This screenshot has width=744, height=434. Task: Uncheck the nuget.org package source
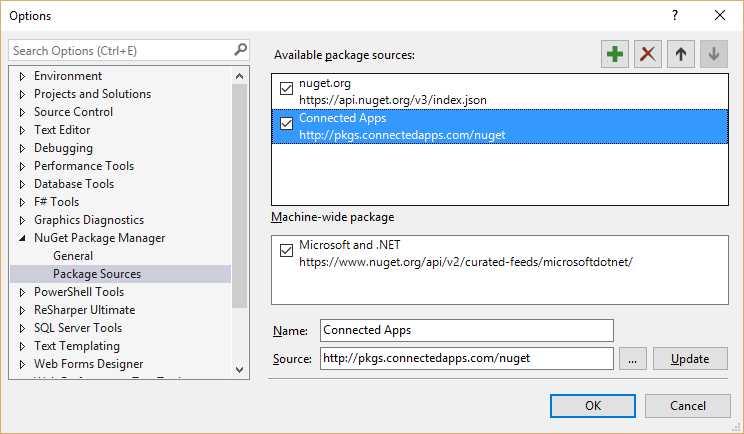287,88
